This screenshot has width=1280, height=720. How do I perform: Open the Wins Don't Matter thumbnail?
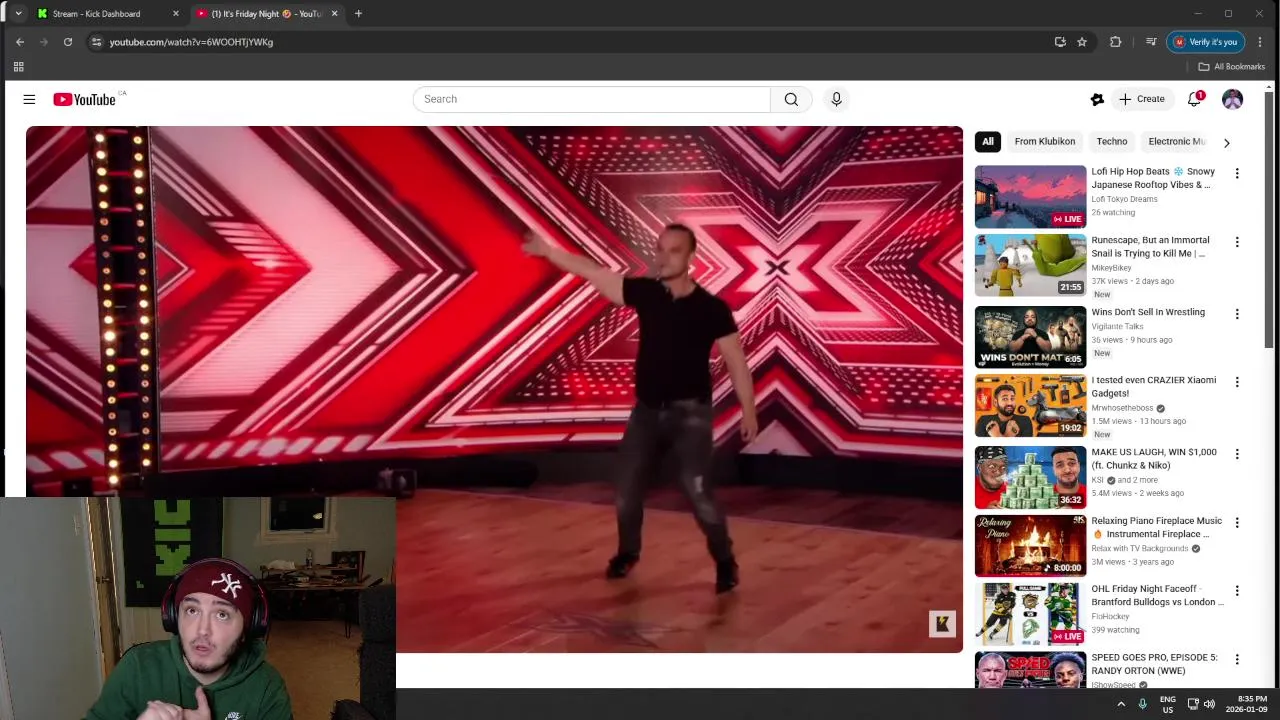1030,337
